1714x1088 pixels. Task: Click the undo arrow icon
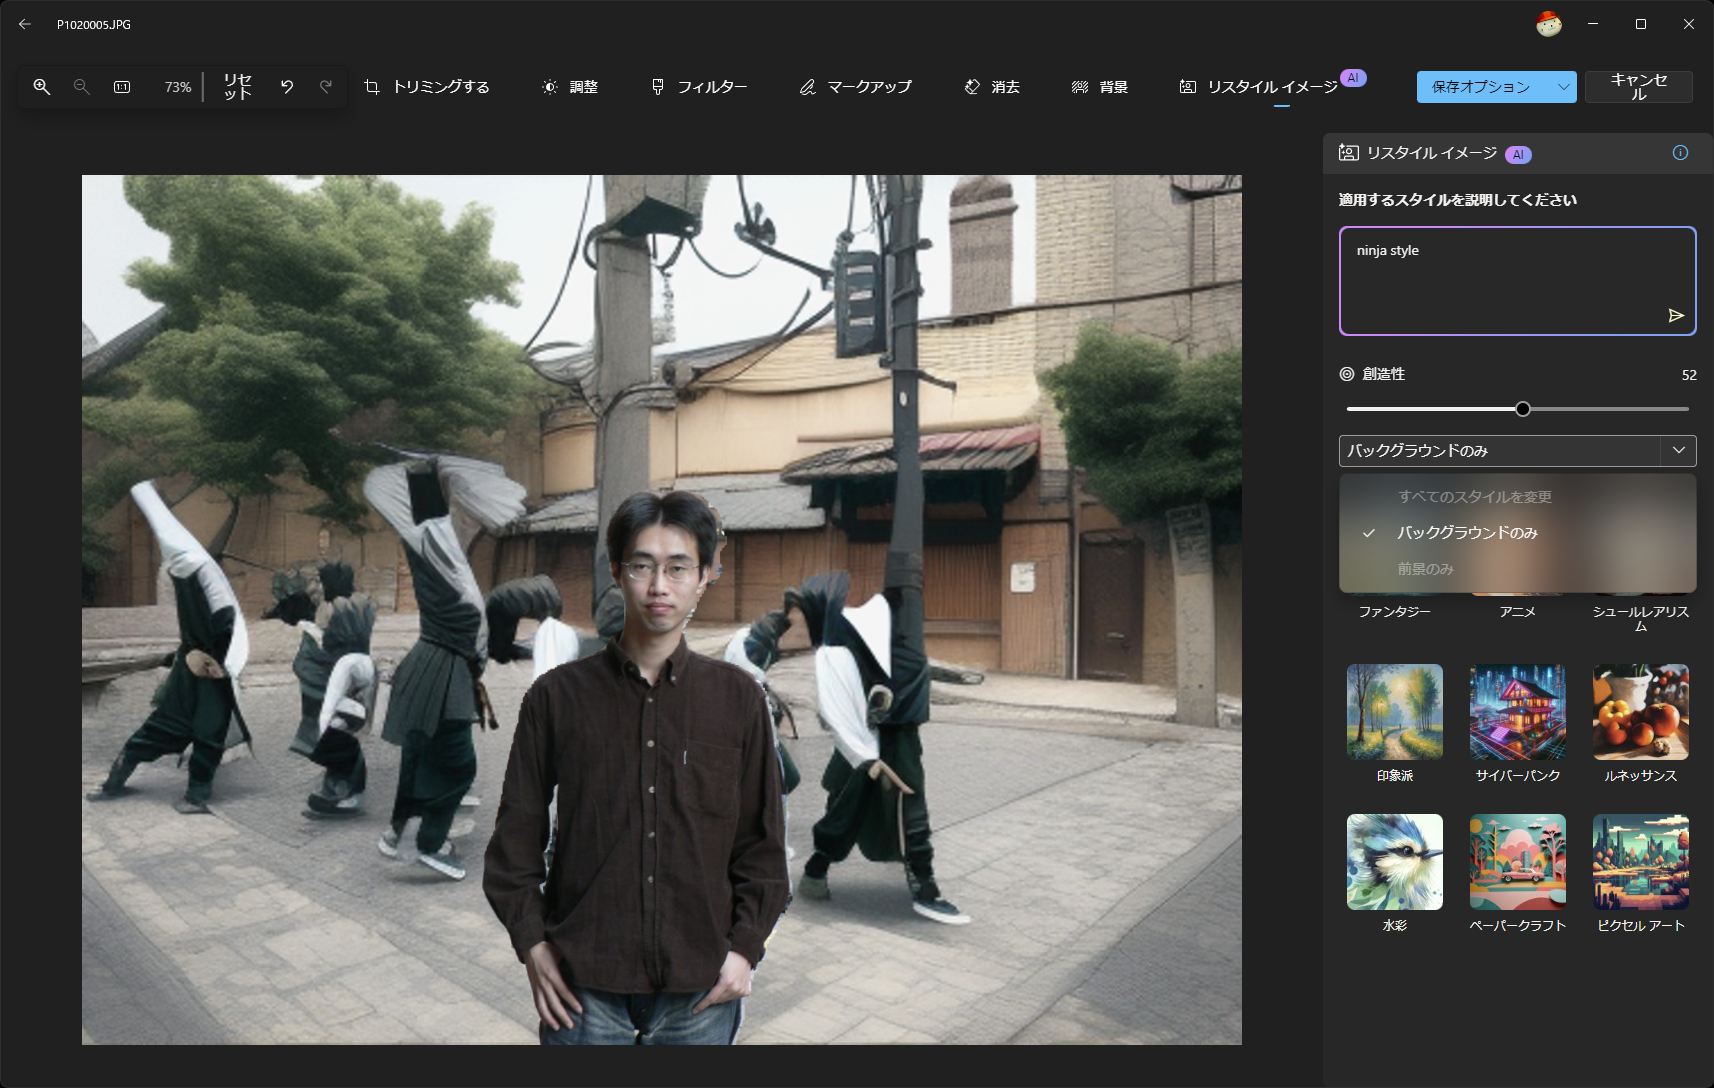tap(287, 87)
